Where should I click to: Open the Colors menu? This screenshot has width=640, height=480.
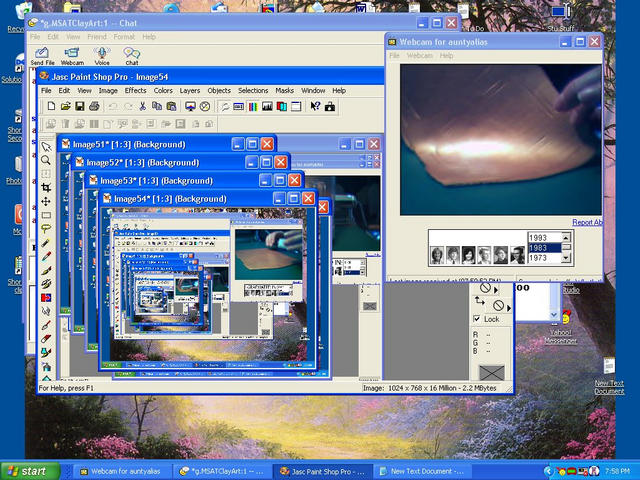[163, 91]
